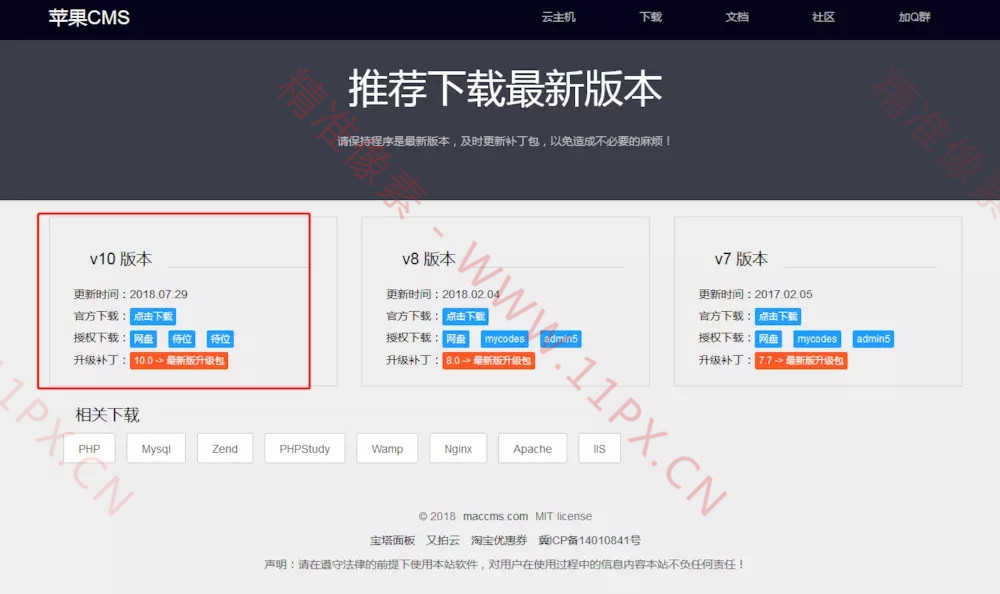Open the 云主机 navigation item
1000x594 pixels.
point(557,18)
